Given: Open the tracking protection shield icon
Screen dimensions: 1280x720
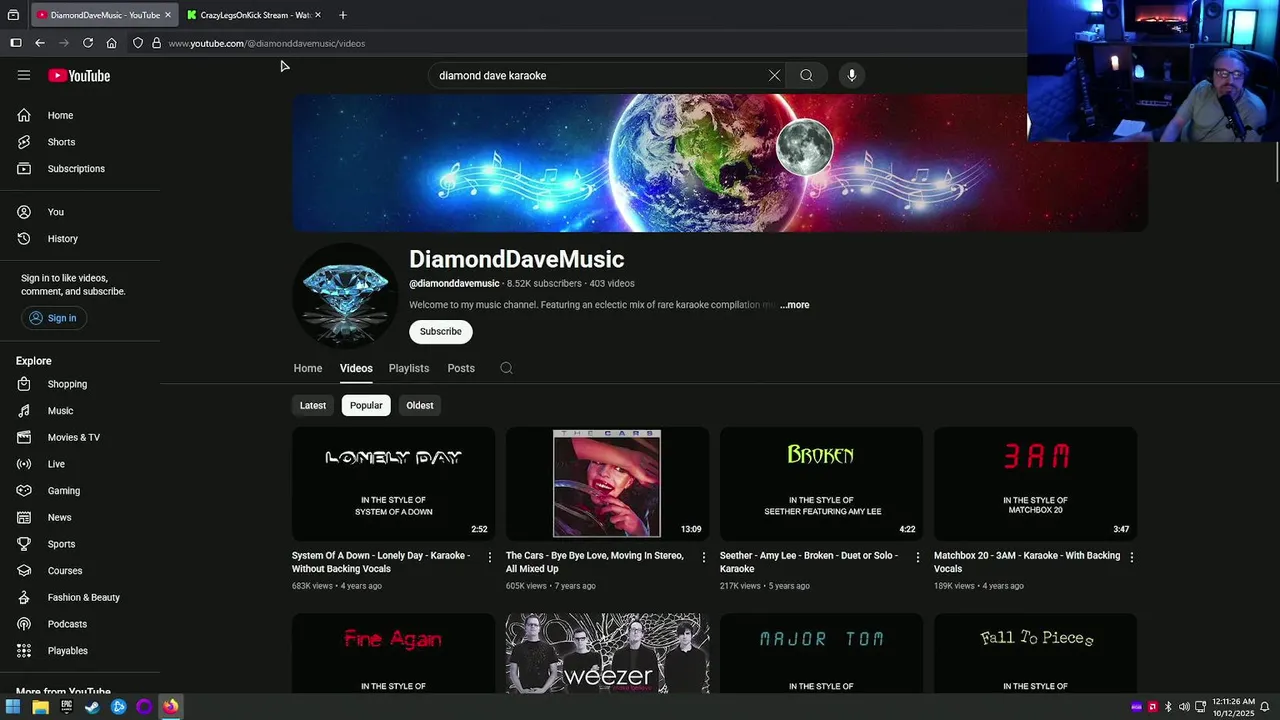Looking at the screenshot, I should [138, 43].
